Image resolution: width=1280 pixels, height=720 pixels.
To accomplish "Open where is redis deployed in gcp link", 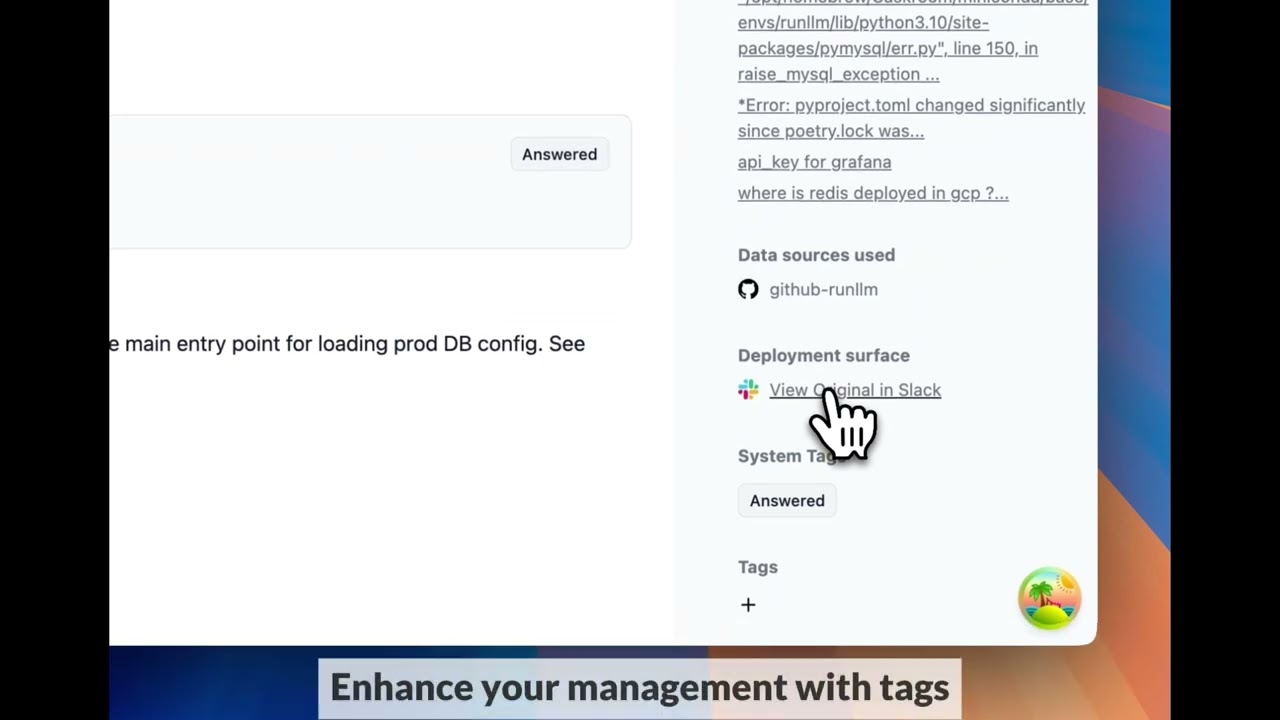I will (x=873, y=193).
